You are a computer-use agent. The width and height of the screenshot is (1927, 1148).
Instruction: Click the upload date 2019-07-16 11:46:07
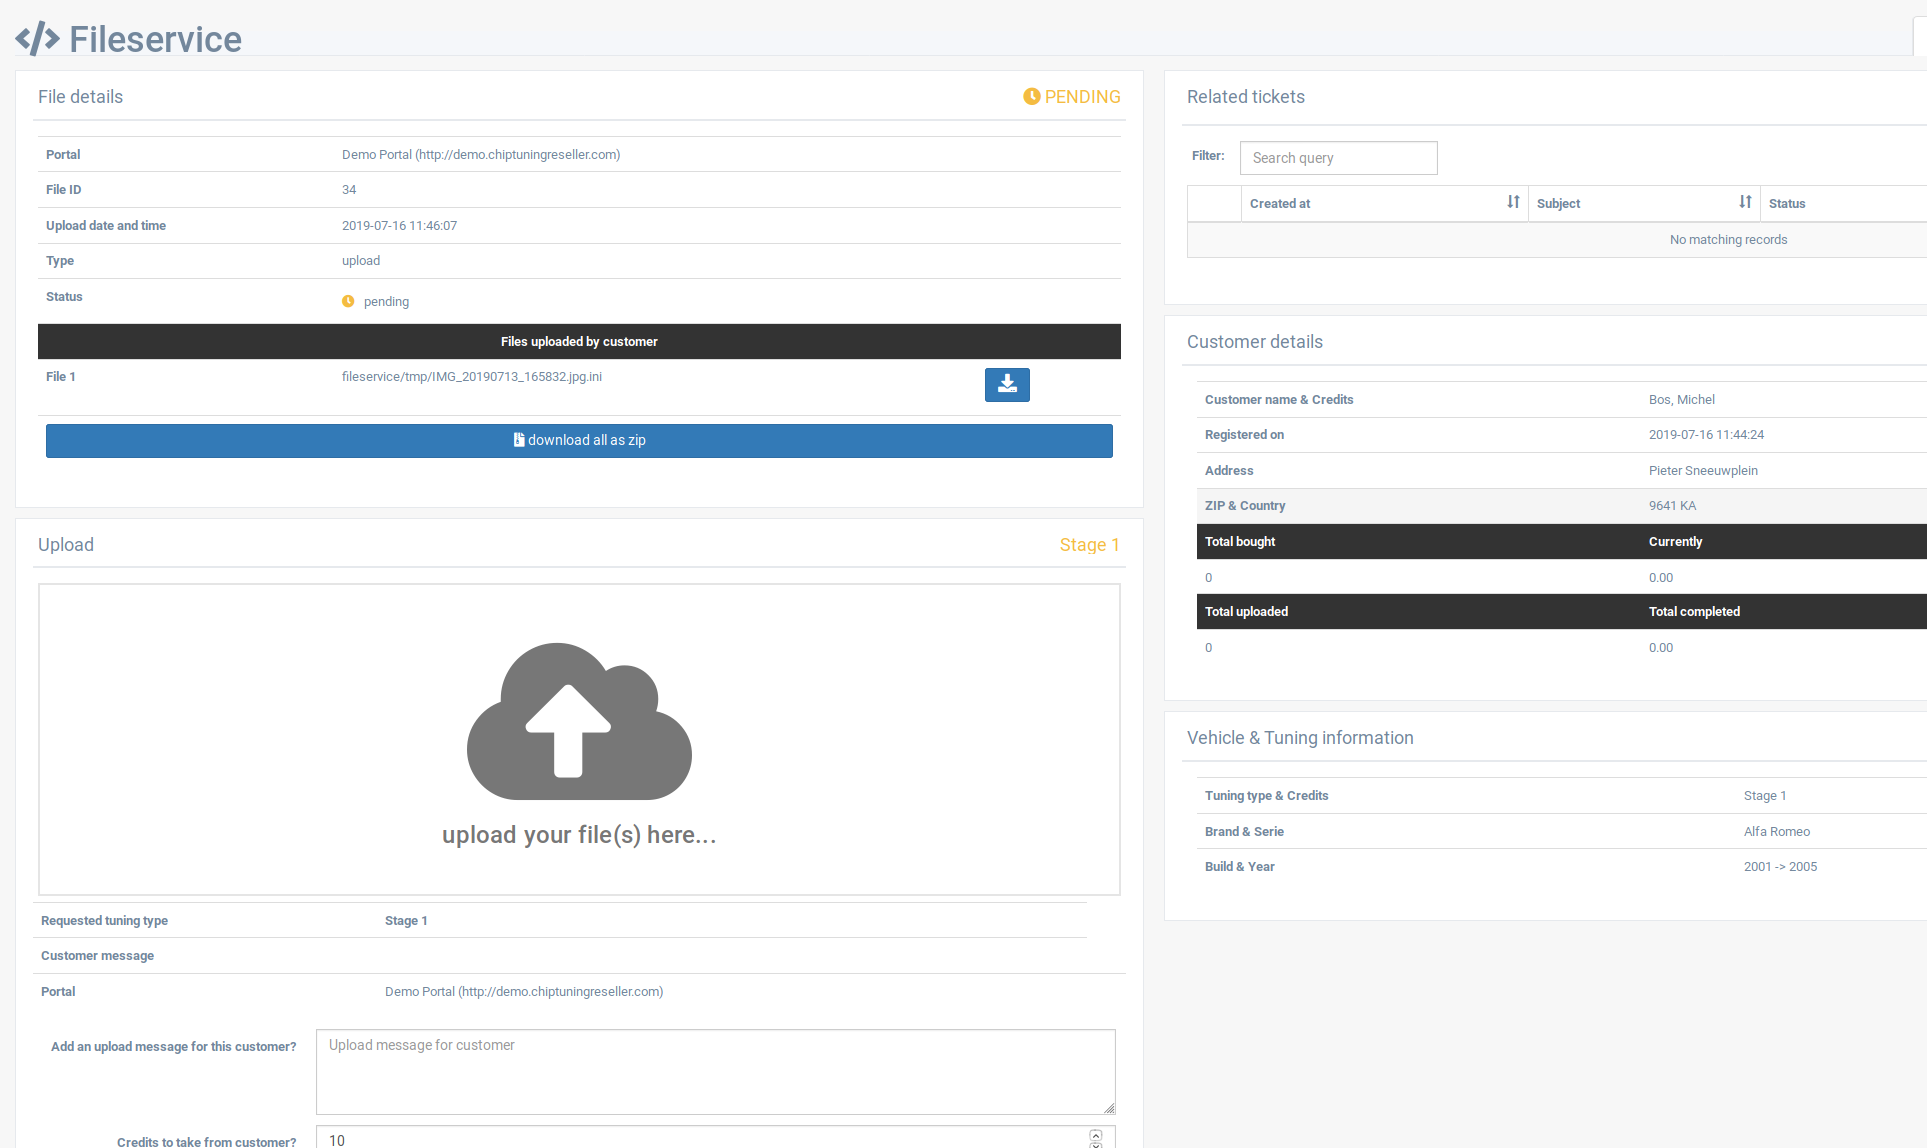point(399,226)
